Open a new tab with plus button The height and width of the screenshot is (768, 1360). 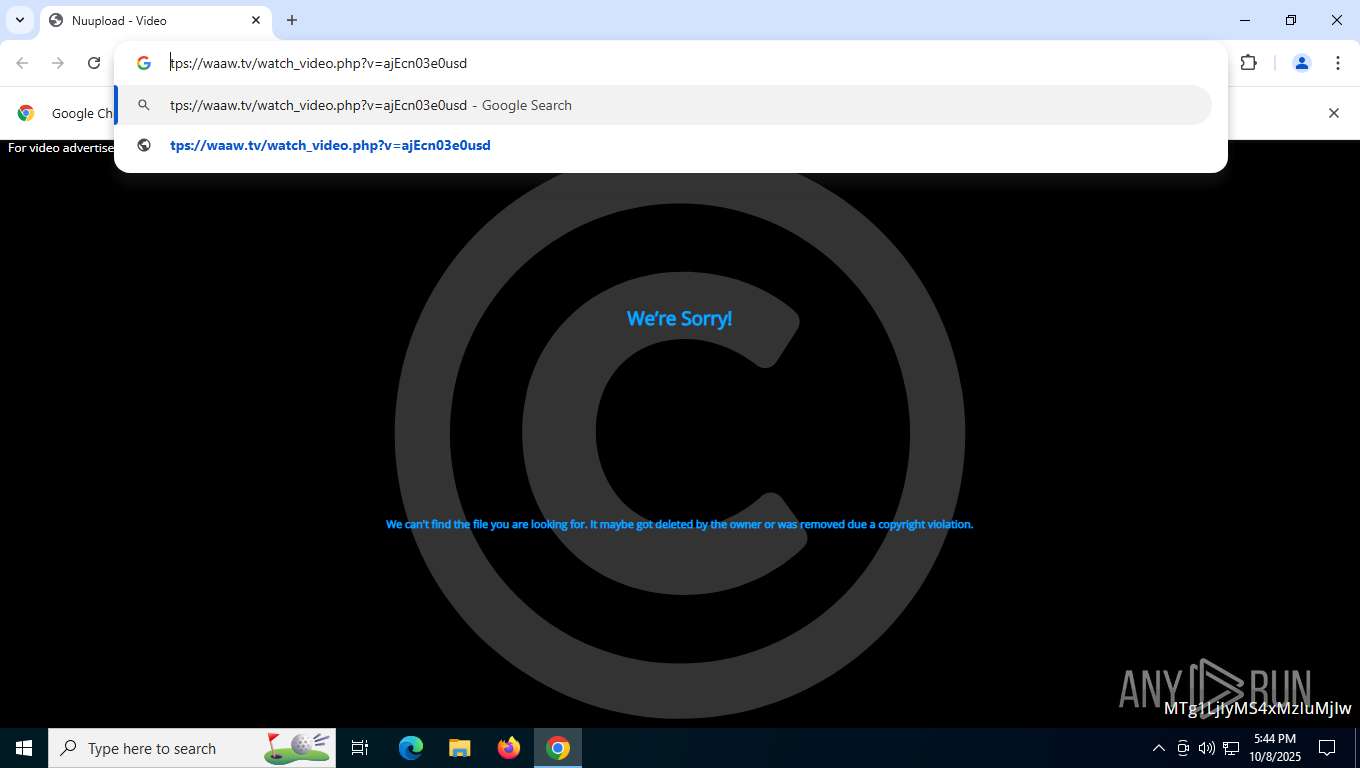292,20
